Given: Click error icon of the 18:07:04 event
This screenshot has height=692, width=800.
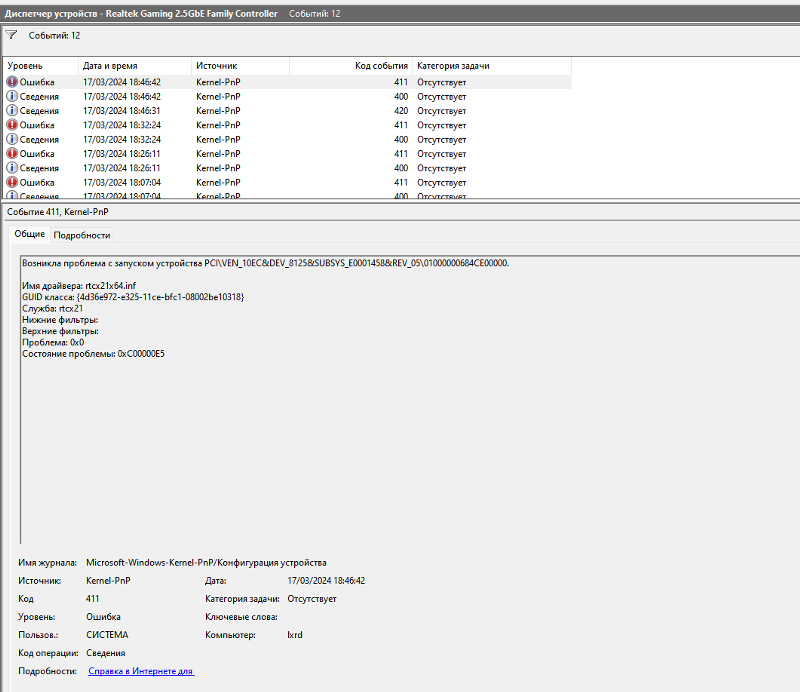Looking at the screenshot, I should coord(12,183).
